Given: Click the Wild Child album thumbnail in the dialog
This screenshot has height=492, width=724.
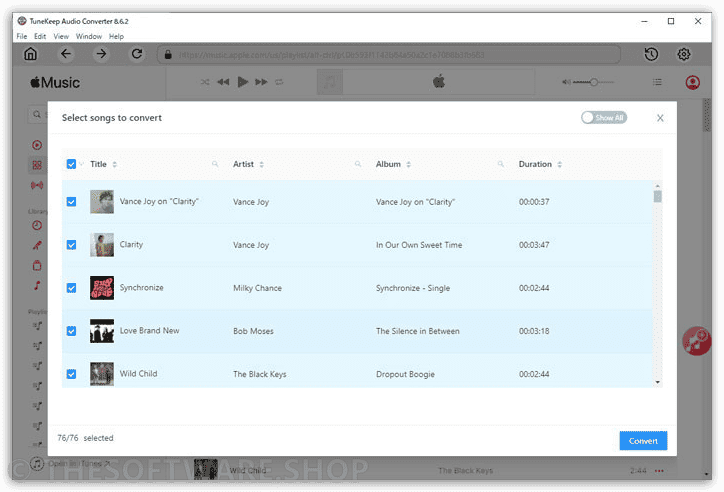Looking at the screenshot, I should pyautogui.click(x=102, y=374).
